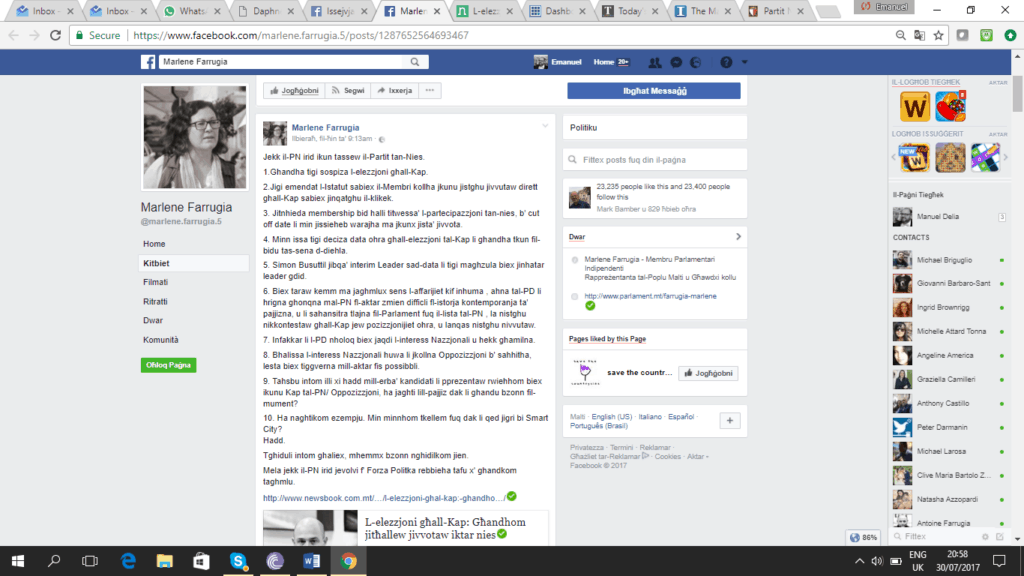Screen dimensions: 1024x576
Task: Select Ritratti in the page sidebar
Action: (155, 301)
